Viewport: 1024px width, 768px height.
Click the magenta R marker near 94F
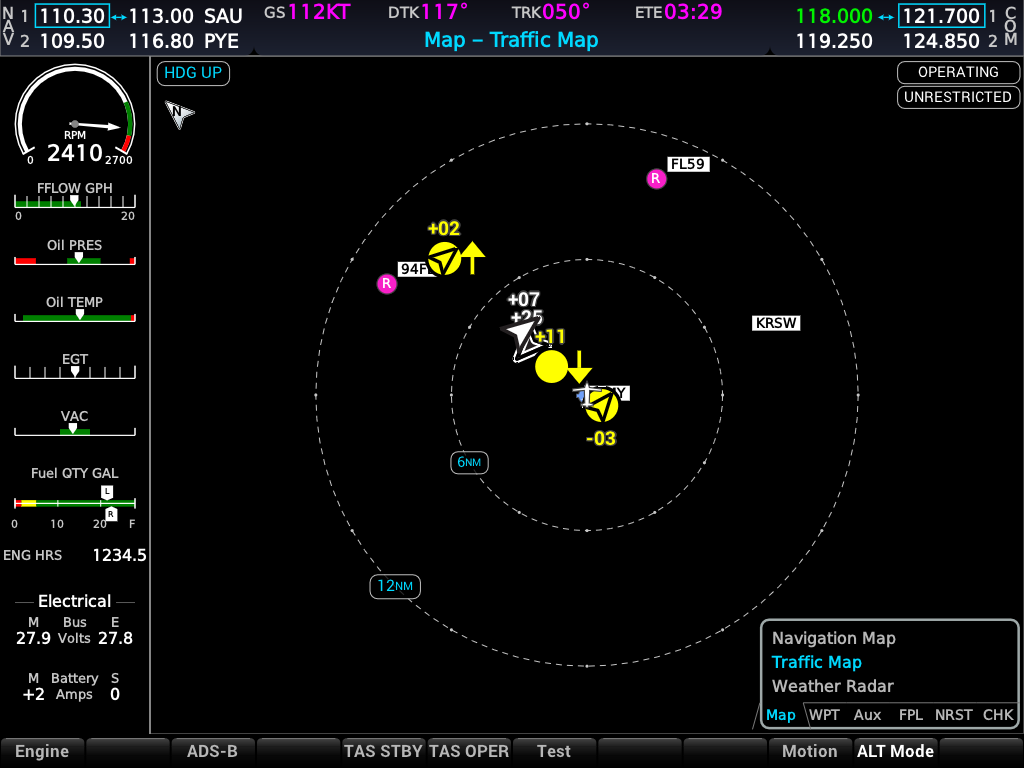(387, 283)
